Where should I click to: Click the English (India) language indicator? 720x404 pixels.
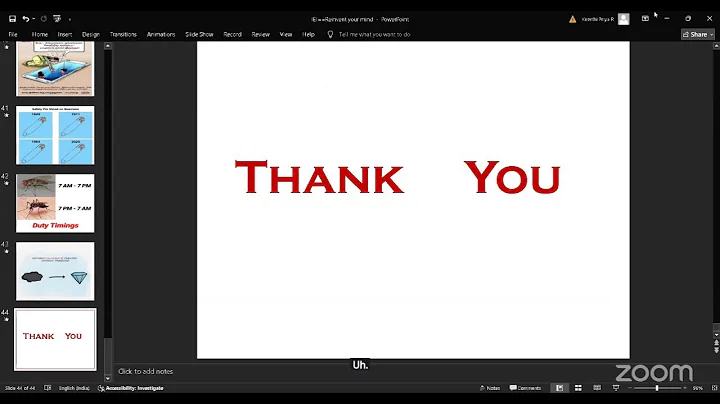[74, 388]
